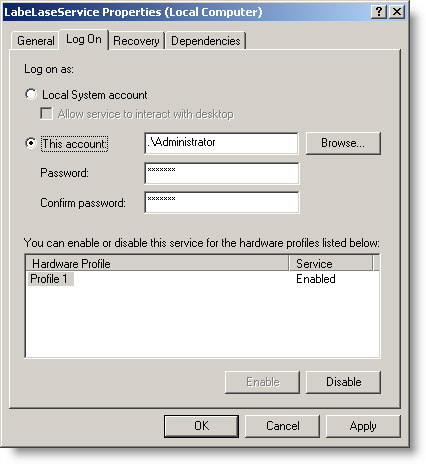
Task: Select the This account radio button
Action: click(31, 143)
